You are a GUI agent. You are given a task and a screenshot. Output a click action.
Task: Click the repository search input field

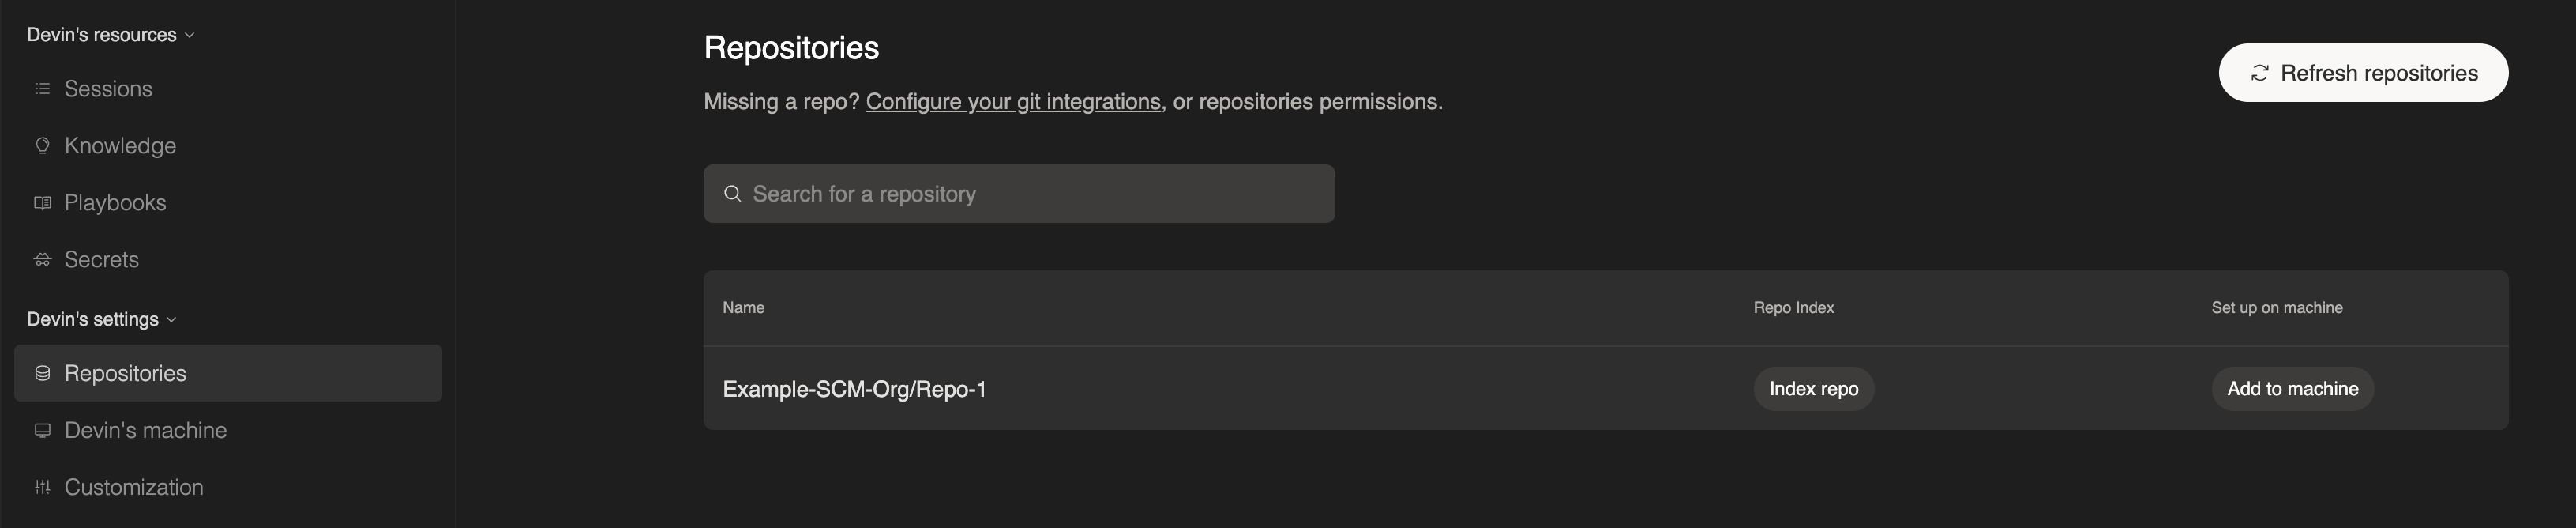(x=1019, y=193)
